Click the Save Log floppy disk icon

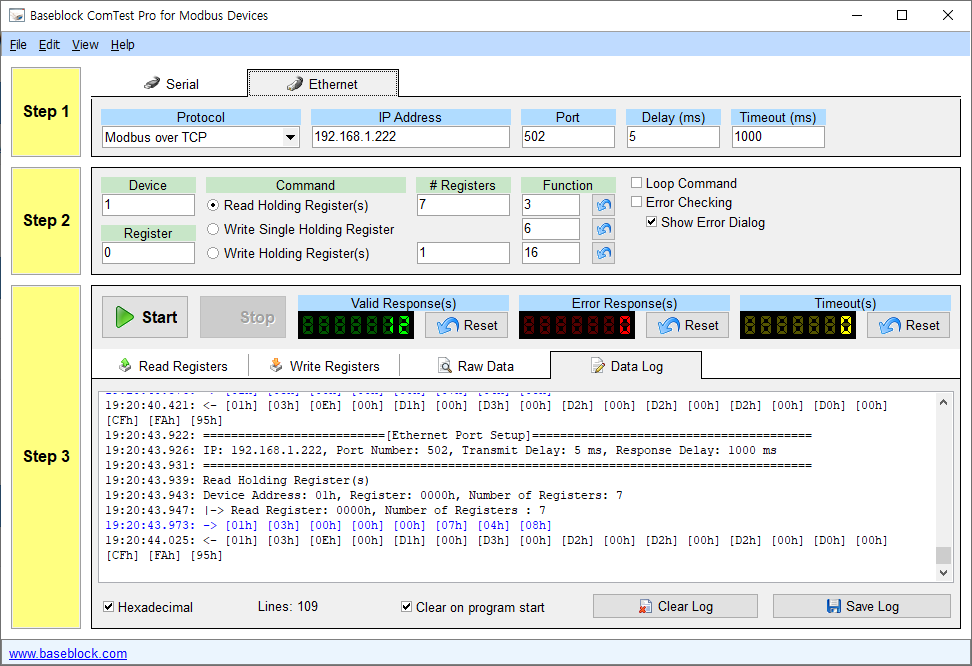click(834, 606)
